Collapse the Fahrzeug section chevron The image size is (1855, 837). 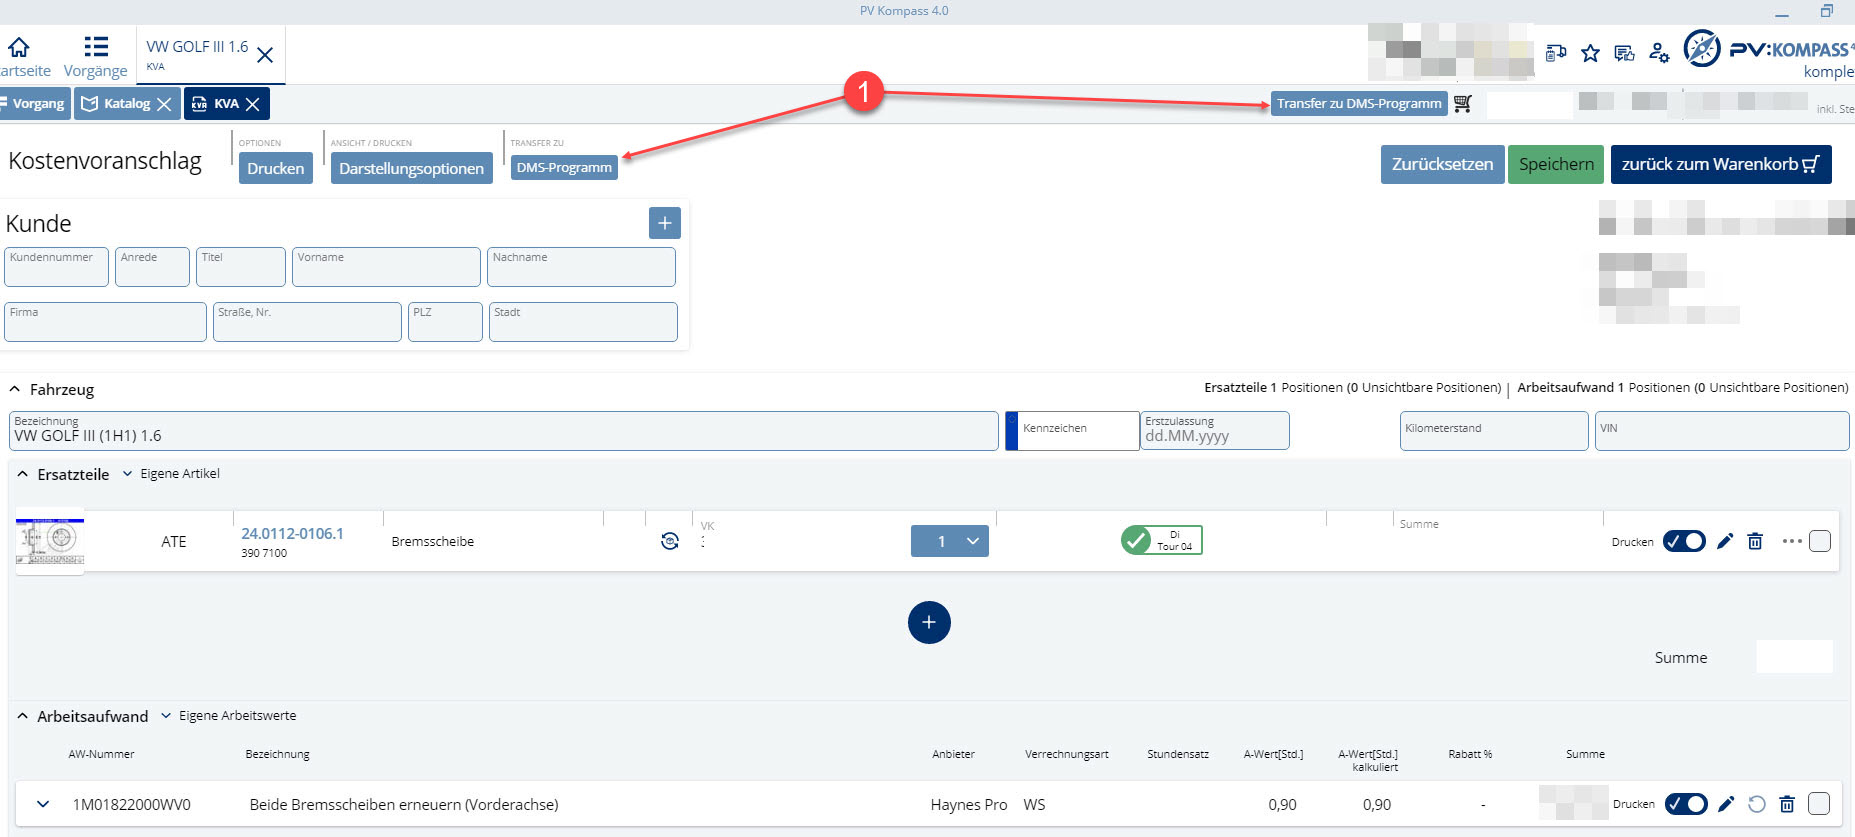(x=15, y=389)
